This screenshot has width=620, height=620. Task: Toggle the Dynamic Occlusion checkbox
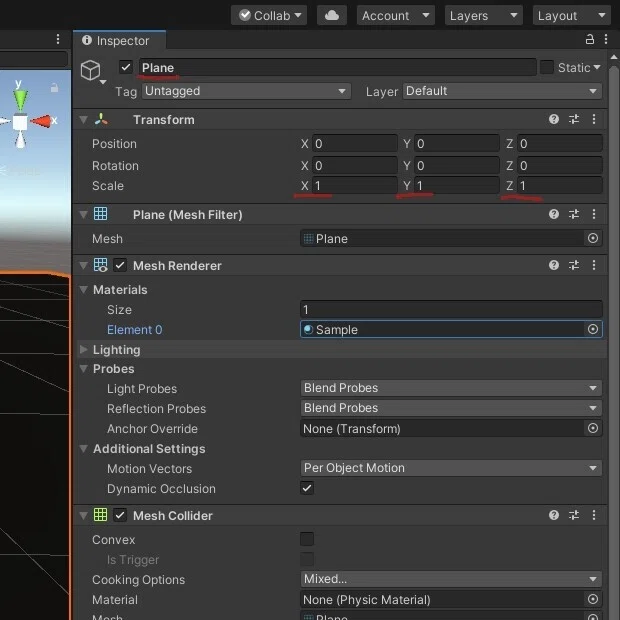coord(307,488)
